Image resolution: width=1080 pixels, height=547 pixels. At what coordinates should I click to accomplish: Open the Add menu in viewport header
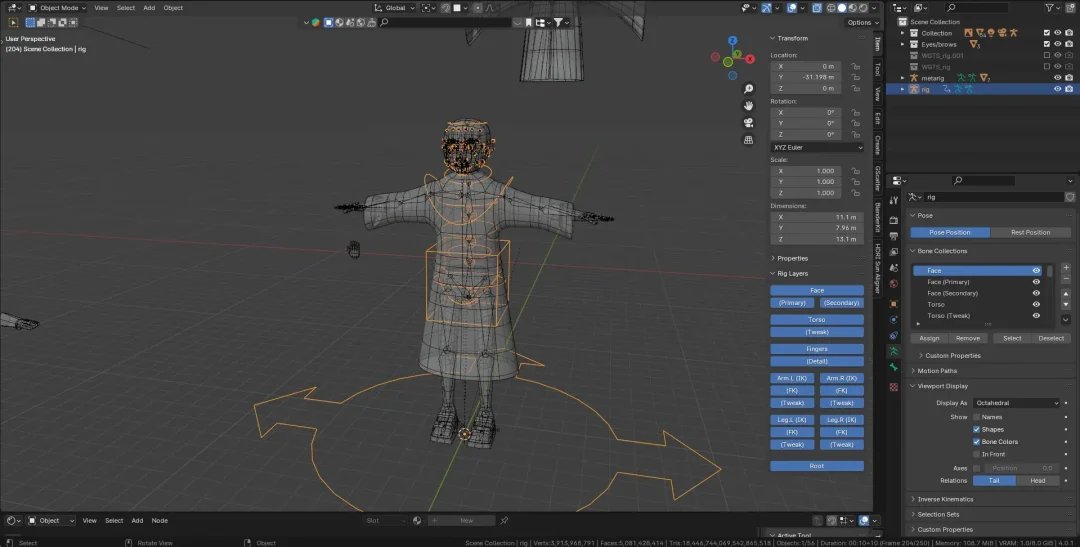pyautogui.click(x=149, y=7)
